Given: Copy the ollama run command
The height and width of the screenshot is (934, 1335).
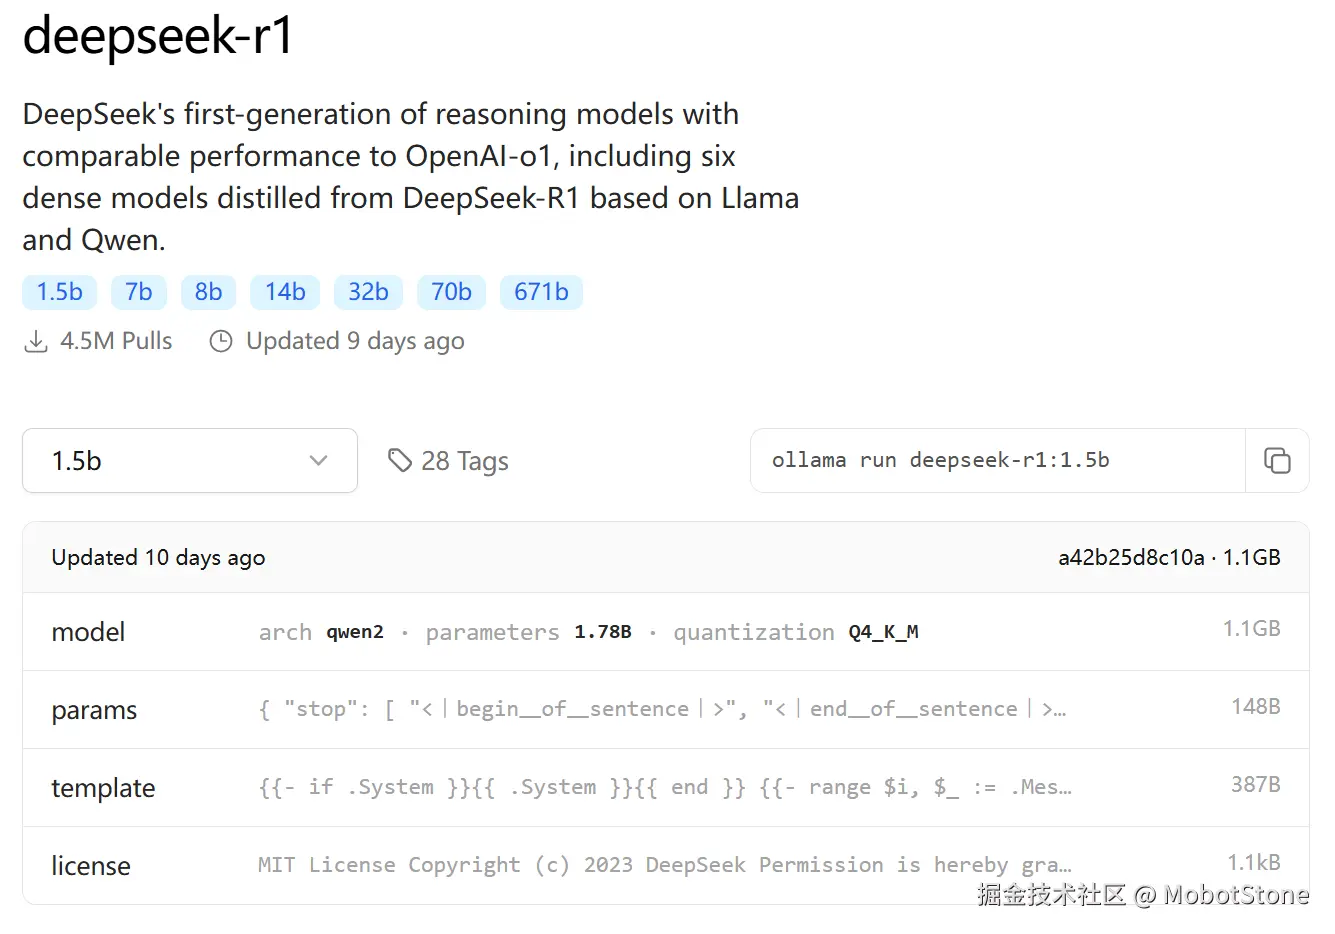Looking at the screenshot, I should [1277, 461].
